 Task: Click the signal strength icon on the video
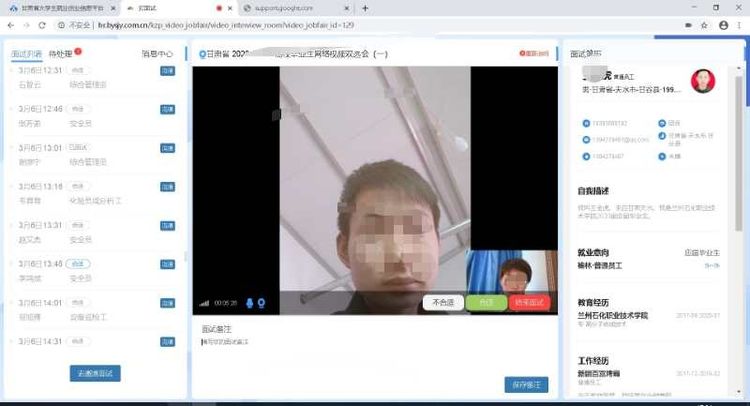pos(204,303)
